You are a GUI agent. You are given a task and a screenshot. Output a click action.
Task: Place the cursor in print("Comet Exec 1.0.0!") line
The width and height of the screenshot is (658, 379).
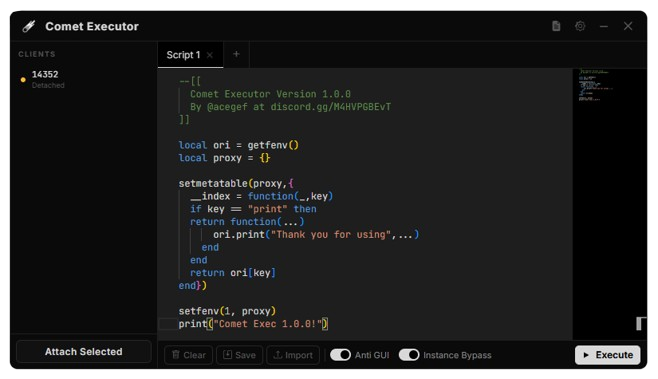pyautogui.click(x=253, y=324)
